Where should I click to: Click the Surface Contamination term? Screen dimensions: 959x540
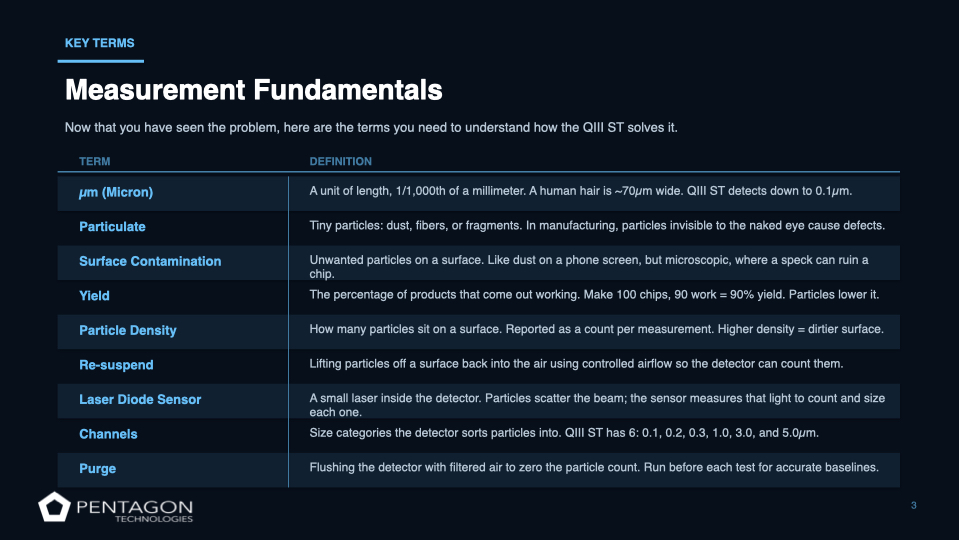(x=150, y=261)
